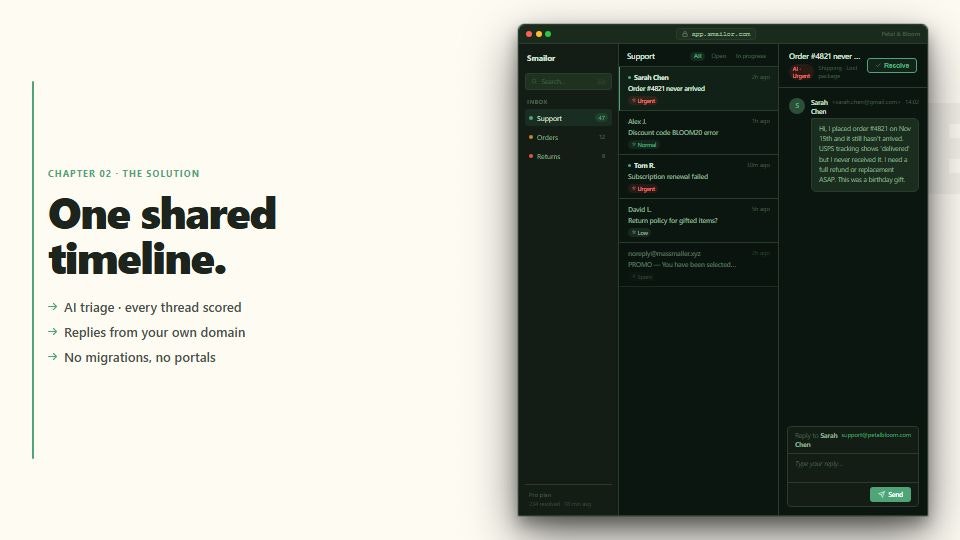
Task: Click the support@petalbloom.com sender address
Action: pyautogui.click(x=876, y=435)
